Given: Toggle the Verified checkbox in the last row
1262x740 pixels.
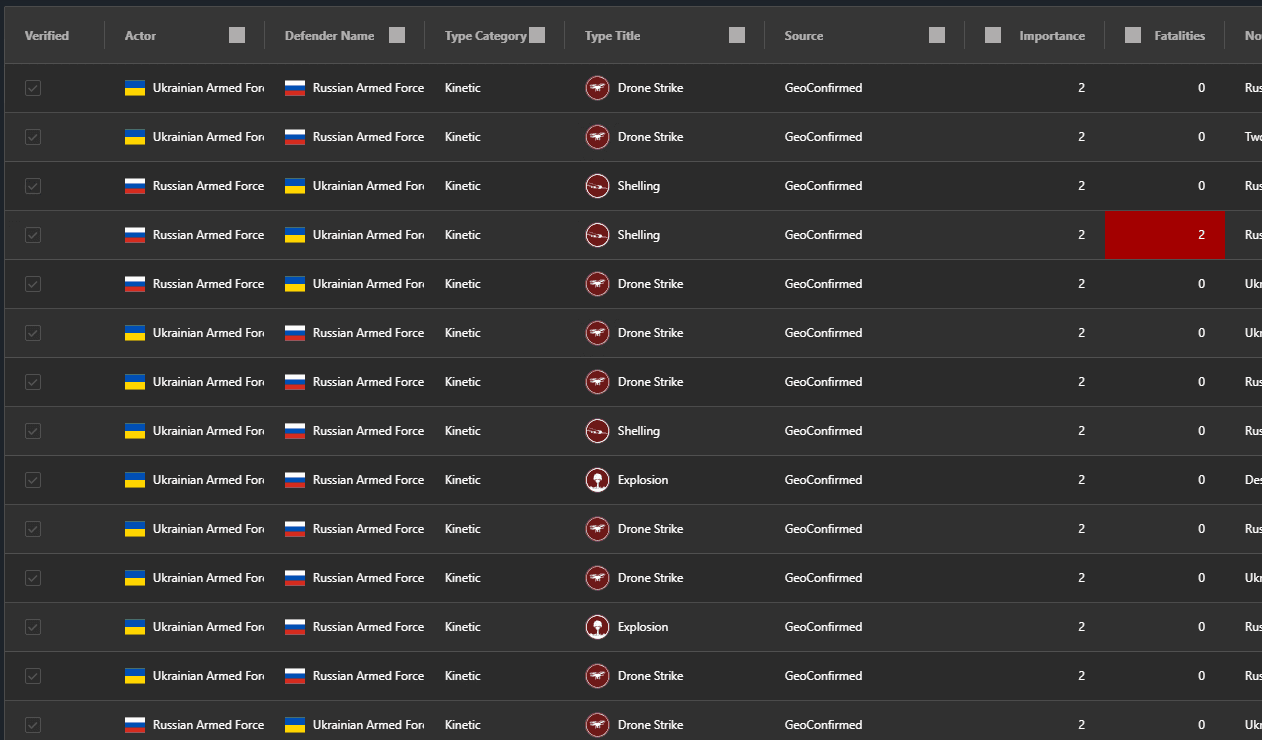Looking at the screenshot, I should [33, 725].
